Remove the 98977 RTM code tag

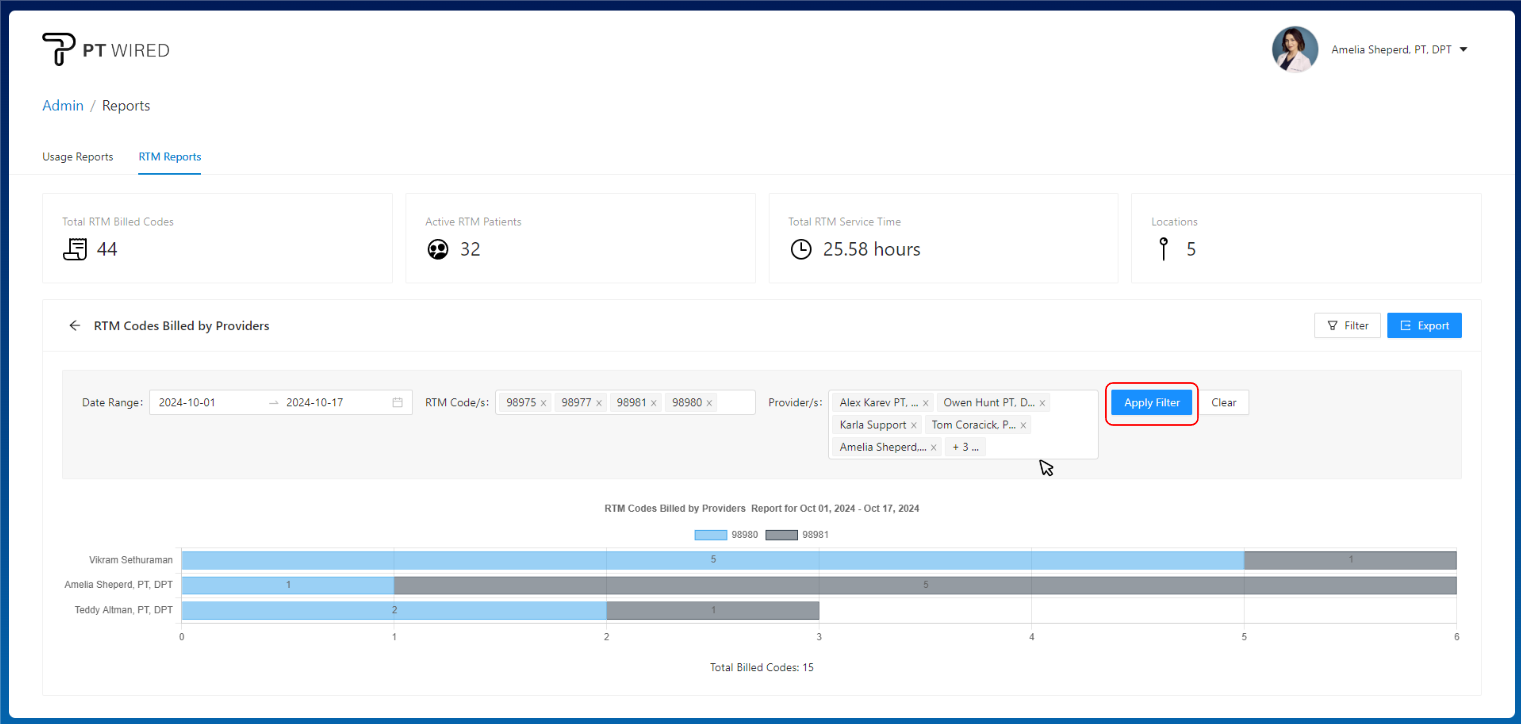coord(599,403)
